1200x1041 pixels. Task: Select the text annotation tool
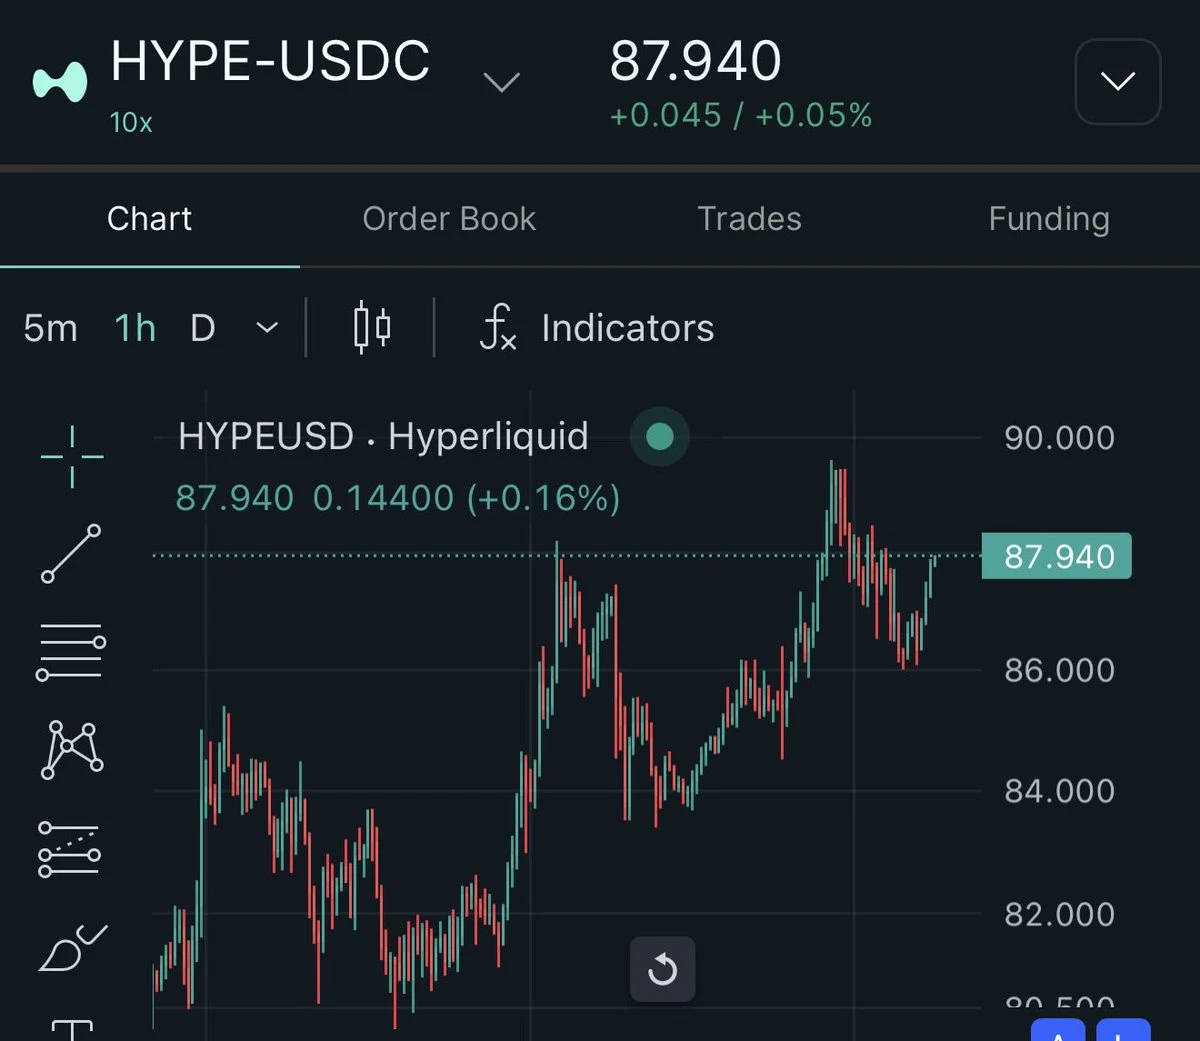[x=72, y=1030]
